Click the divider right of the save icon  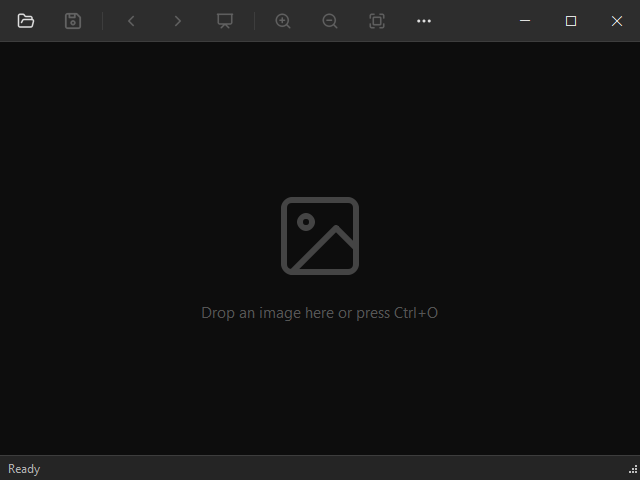coord(102,21)
